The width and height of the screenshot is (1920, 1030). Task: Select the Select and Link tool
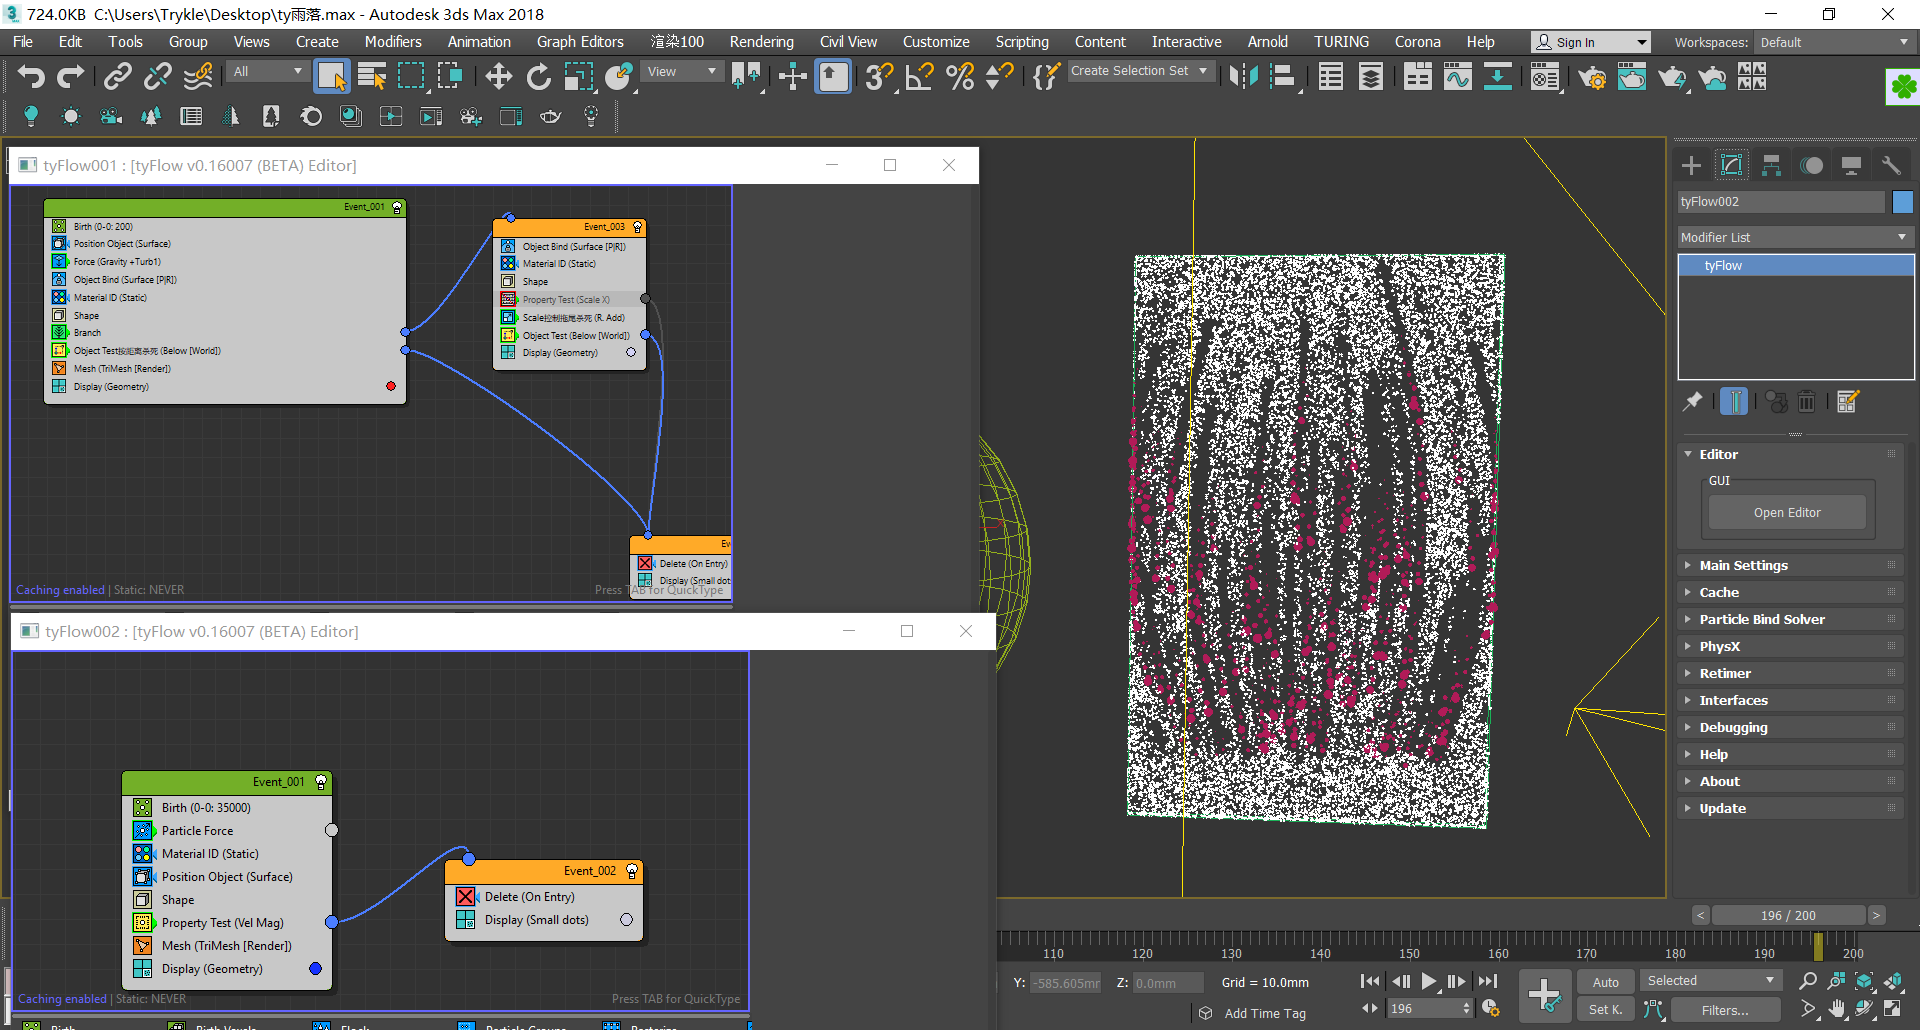coord(118,76)
